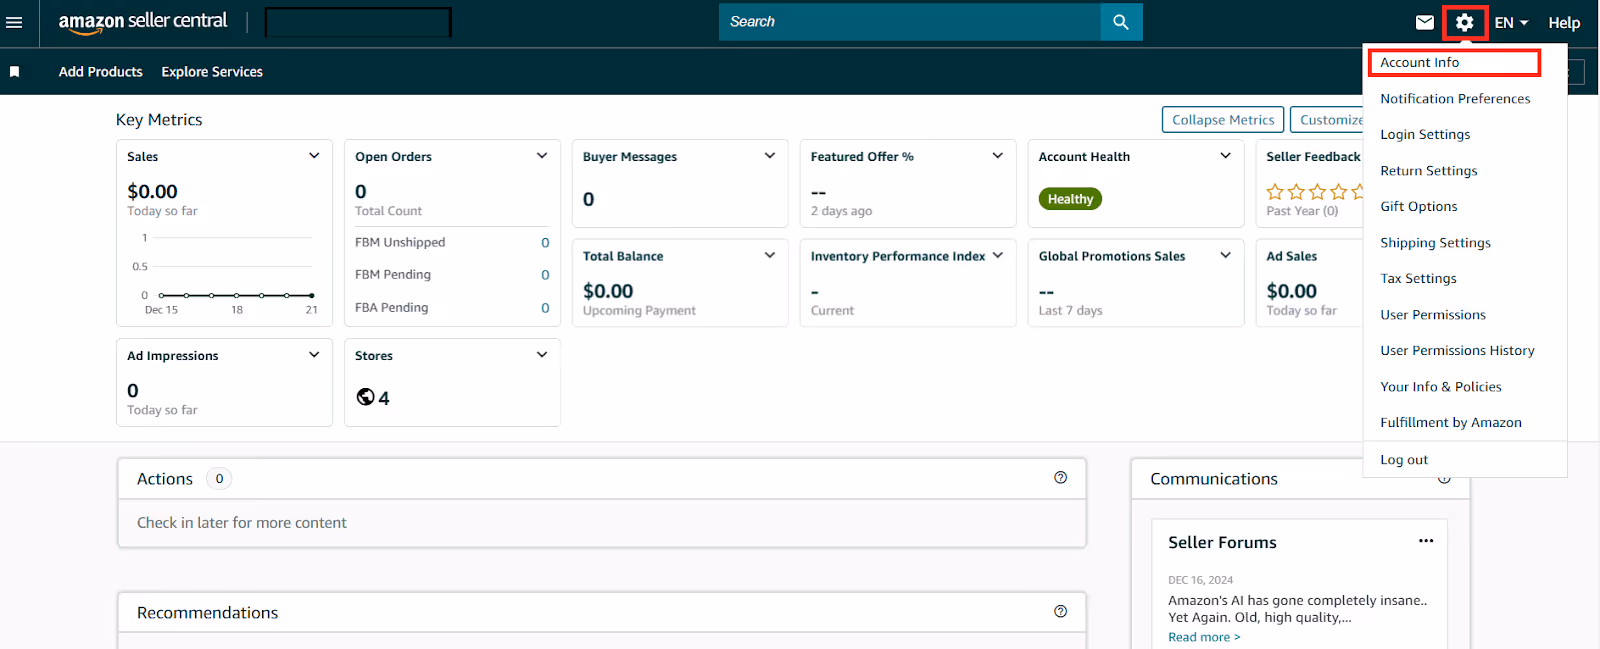Select User Permissions History entry
Image resolution: width=1600 pixels, height=649 pixels.
(1457, 350)
